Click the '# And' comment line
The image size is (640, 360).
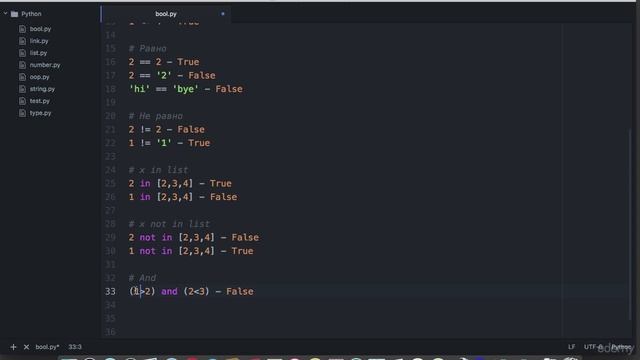pyautogui.click(x=142, y=278)
